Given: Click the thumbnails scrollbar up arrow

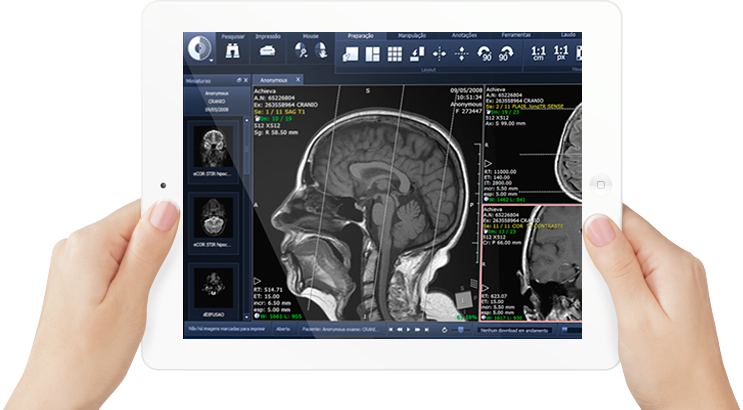Looking at the screenshot, I should click(x=246, y=121).
